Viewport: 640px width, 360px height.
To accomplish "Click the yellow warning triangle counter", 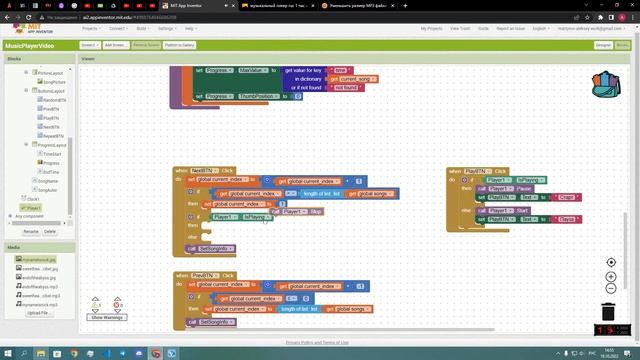I will tap(95, 305).
